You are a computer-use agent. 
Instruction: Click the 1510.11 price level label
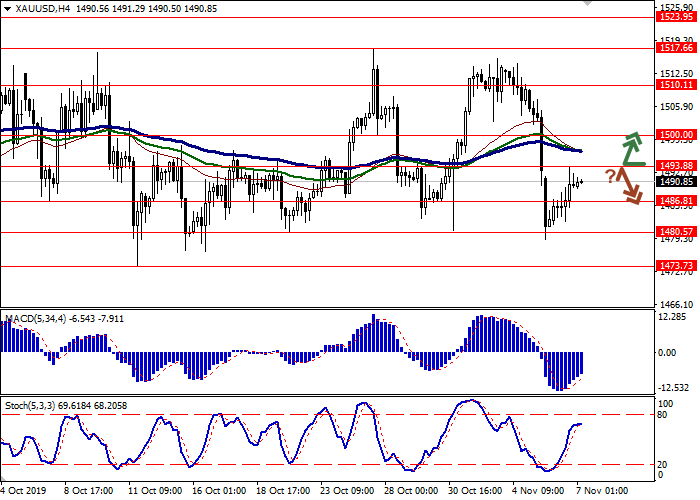pos(676,85)
